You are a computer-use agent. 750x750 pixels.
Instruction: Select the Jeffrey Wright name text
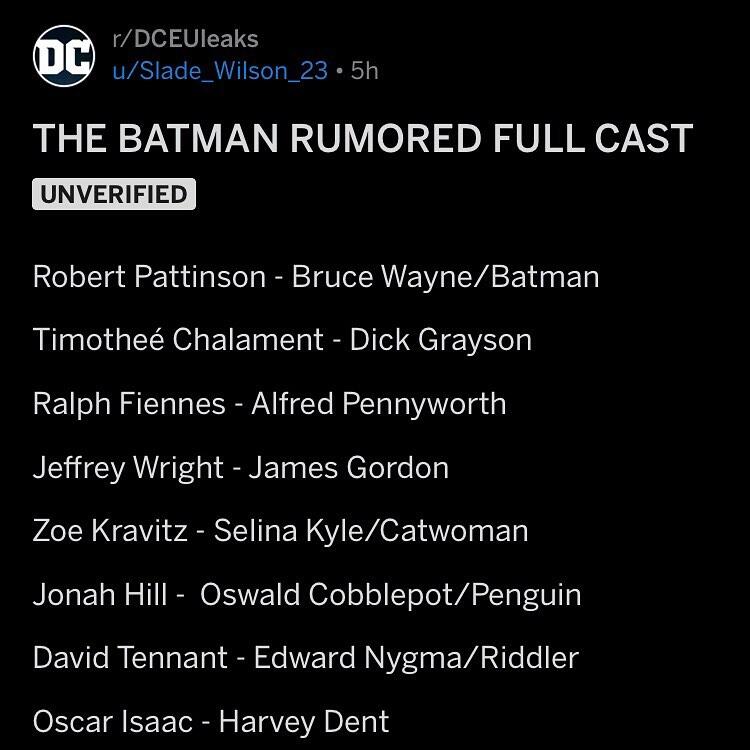click(x=127, y=468)
